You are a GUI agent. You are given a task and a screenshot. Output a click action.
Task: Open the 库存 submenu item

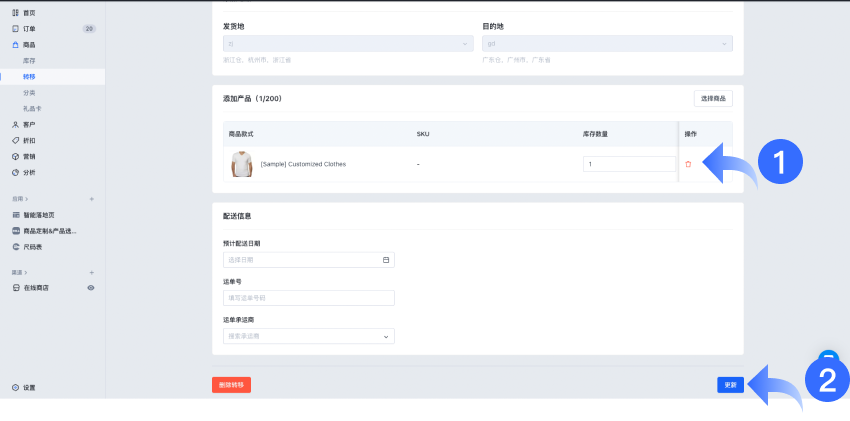[29, 61]
